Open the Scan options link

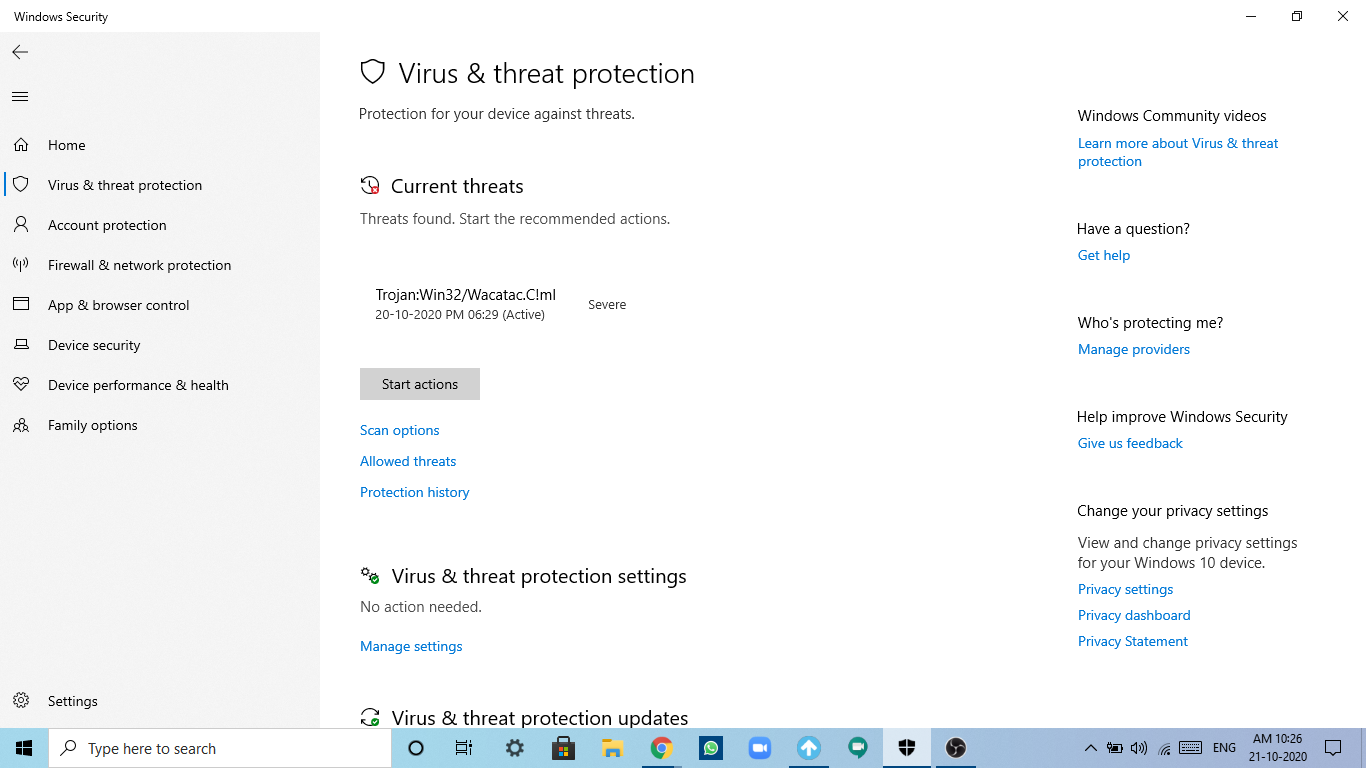click(400, 430)
